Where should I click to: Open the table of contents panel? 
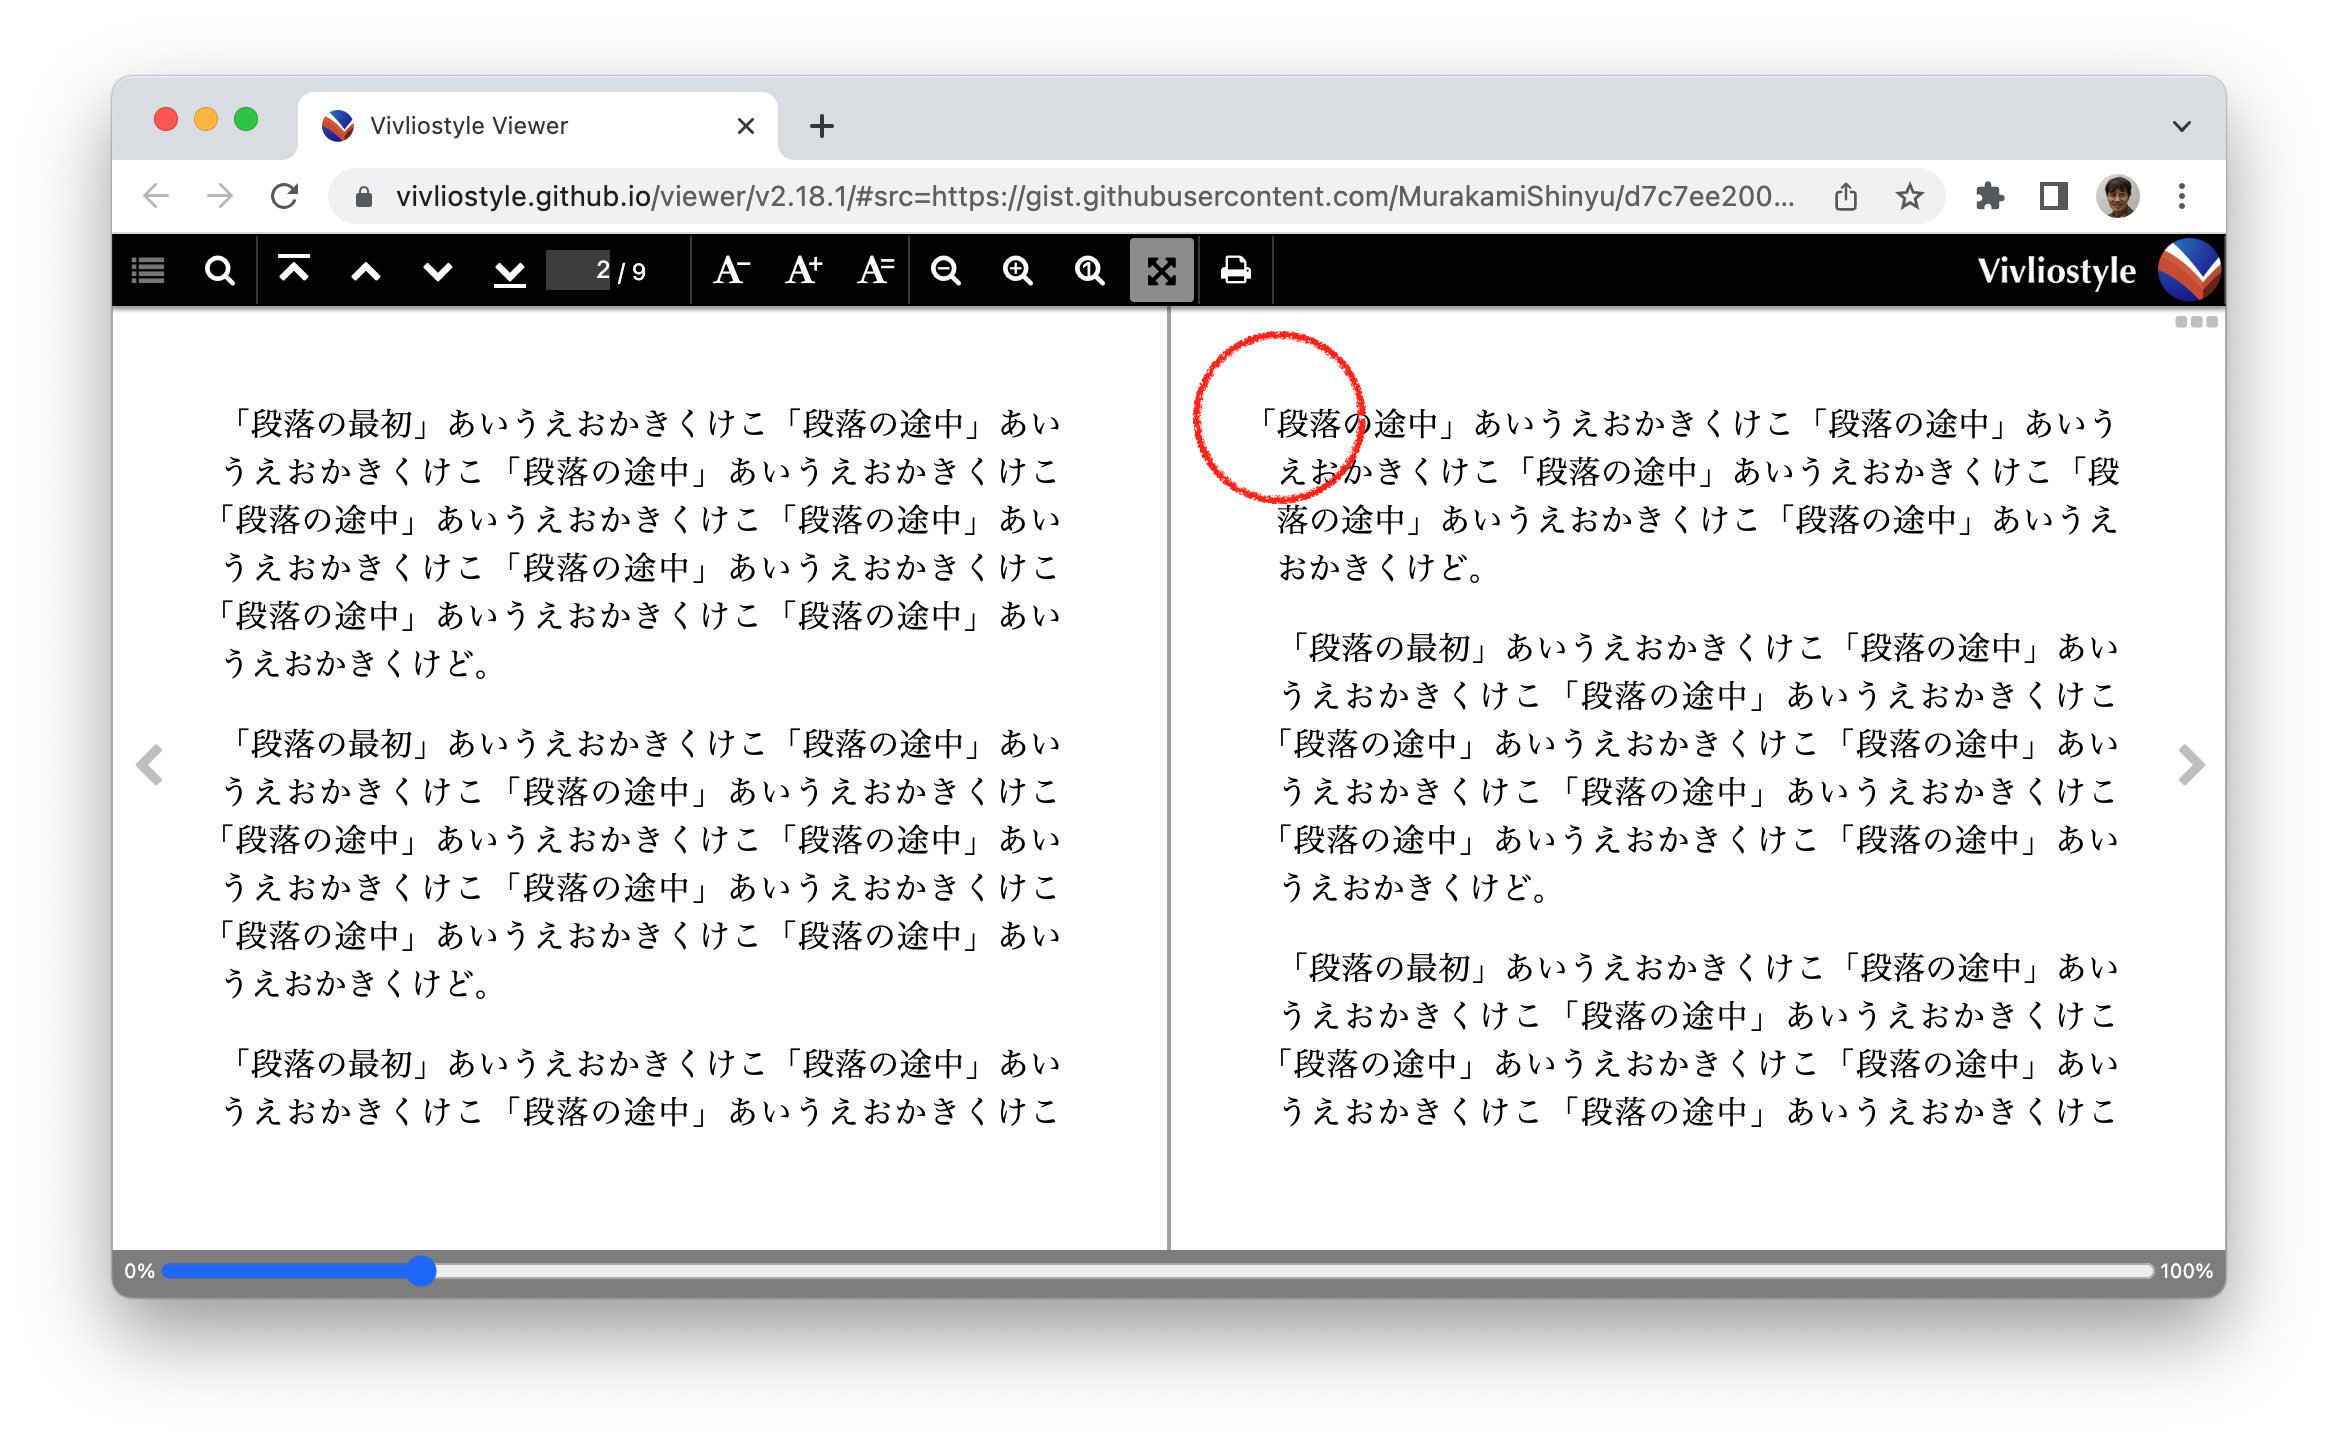[147, 270]
